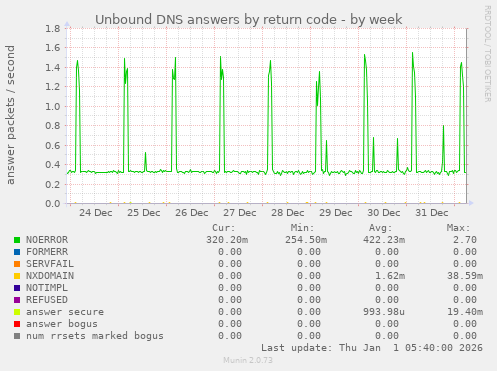Click the '30 Dec' date label

click(384, 213)
